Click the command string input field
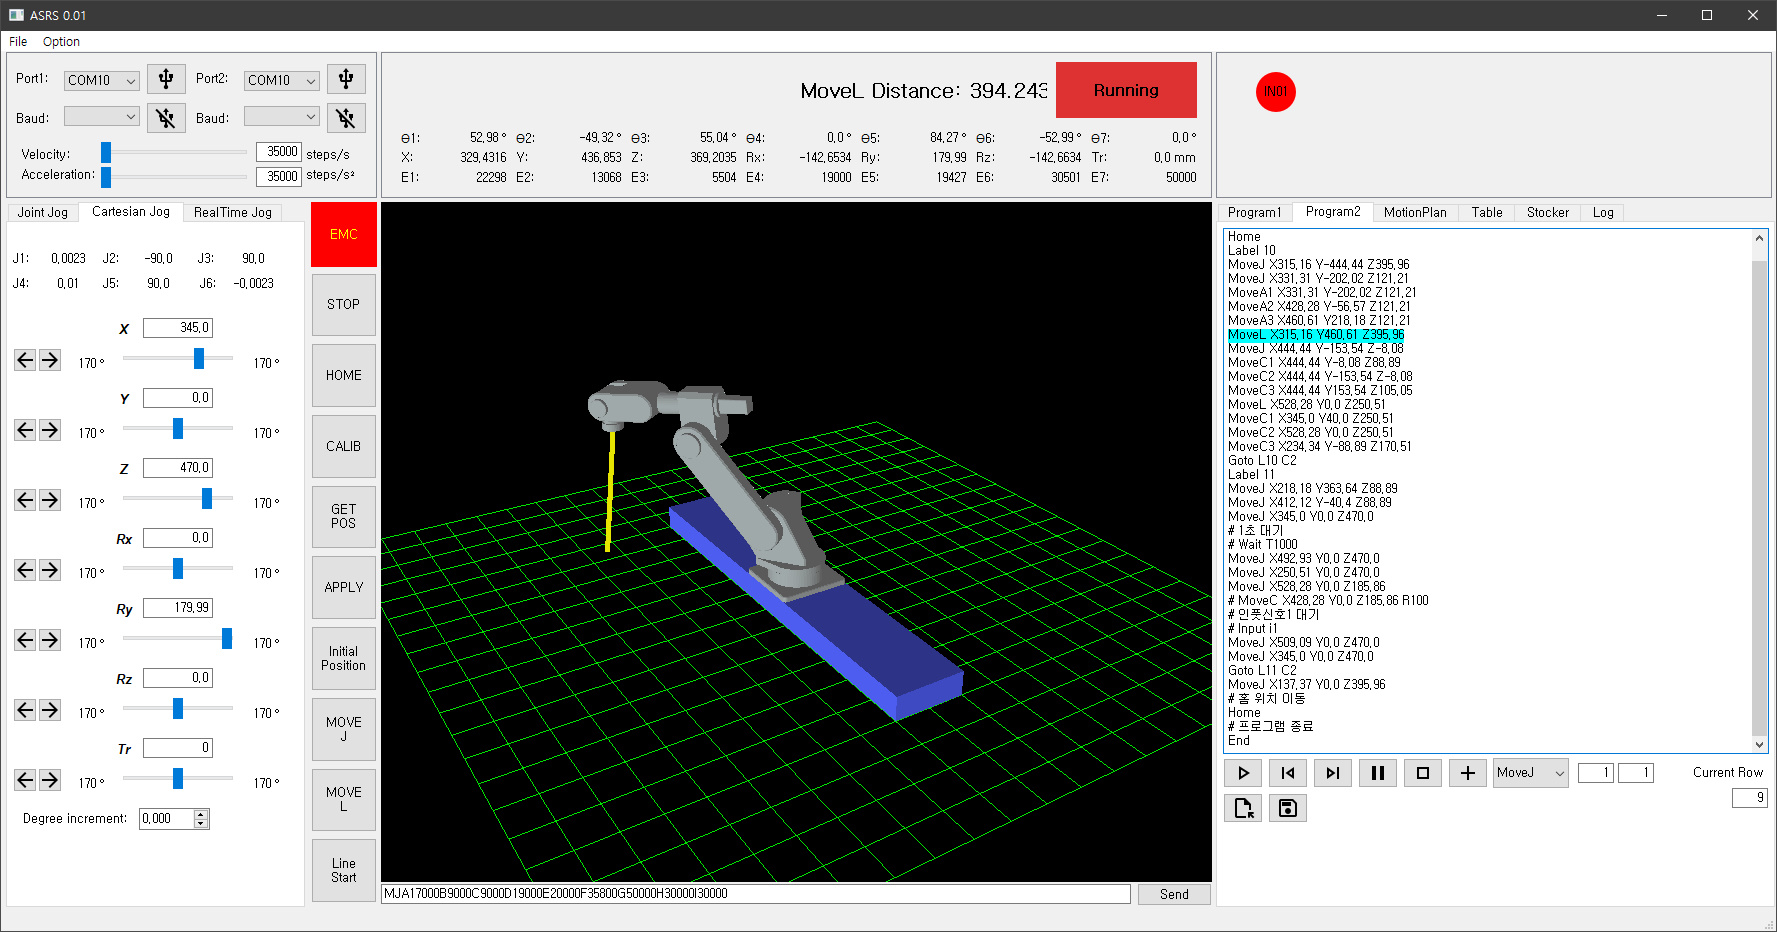The height and width of the screenshot is (932, 1777). pos(756,894)
